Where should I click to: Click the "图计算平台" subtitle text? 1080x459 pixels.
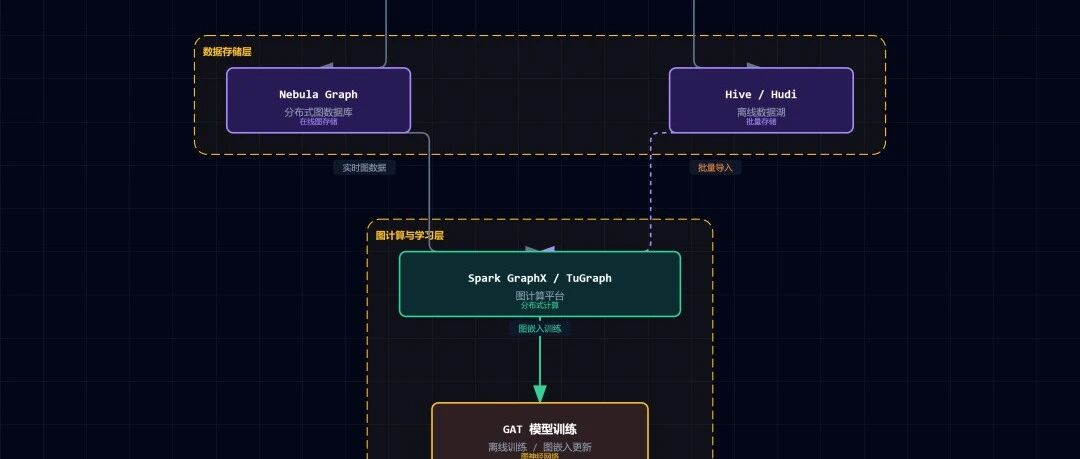(540, 296)
